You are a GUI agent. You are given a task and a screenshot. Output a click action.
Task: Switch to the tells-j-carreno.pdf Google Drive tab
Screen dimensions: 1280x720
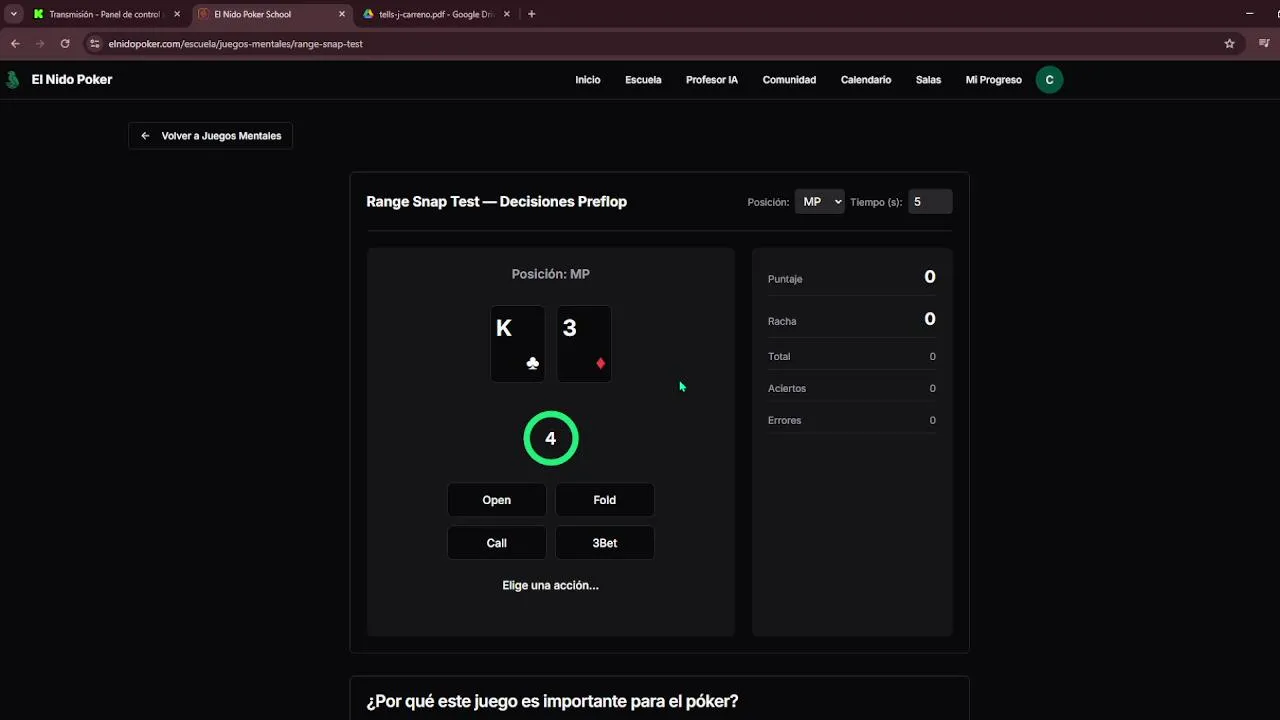[436, 14]
